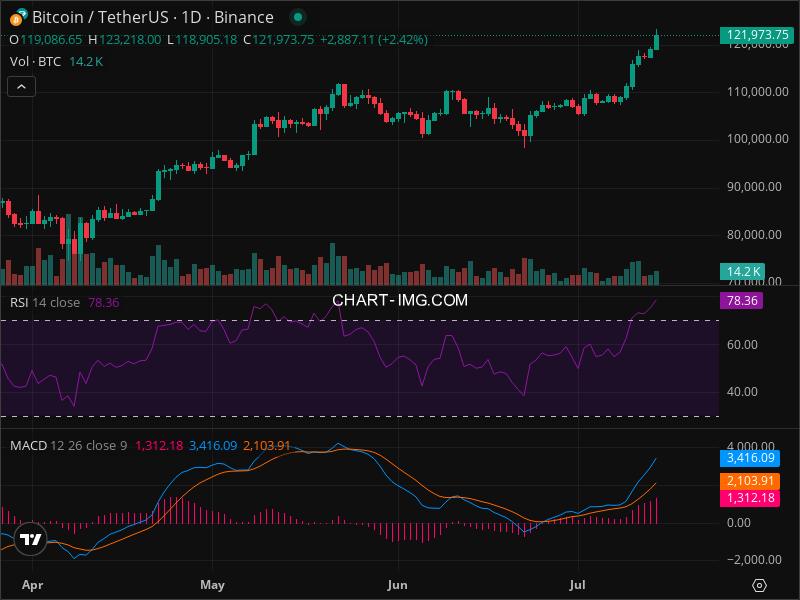The image size is (800, 600).
Task: Open the TradingView logo
Action: click(x=31, y=539)
